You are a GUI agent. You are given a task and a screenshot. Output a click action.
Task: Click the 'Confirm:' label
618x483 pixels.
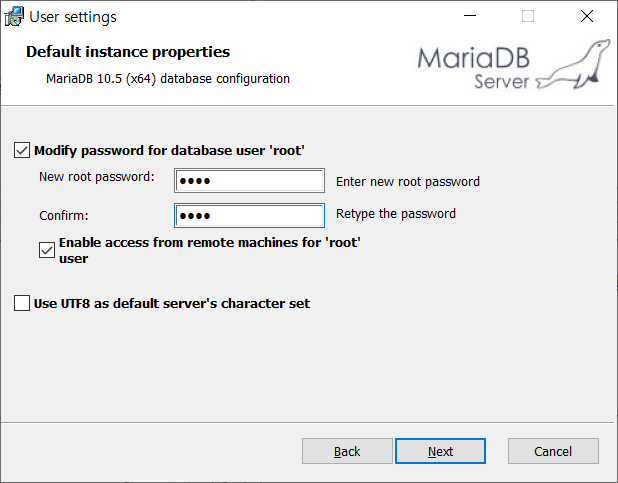64,216
